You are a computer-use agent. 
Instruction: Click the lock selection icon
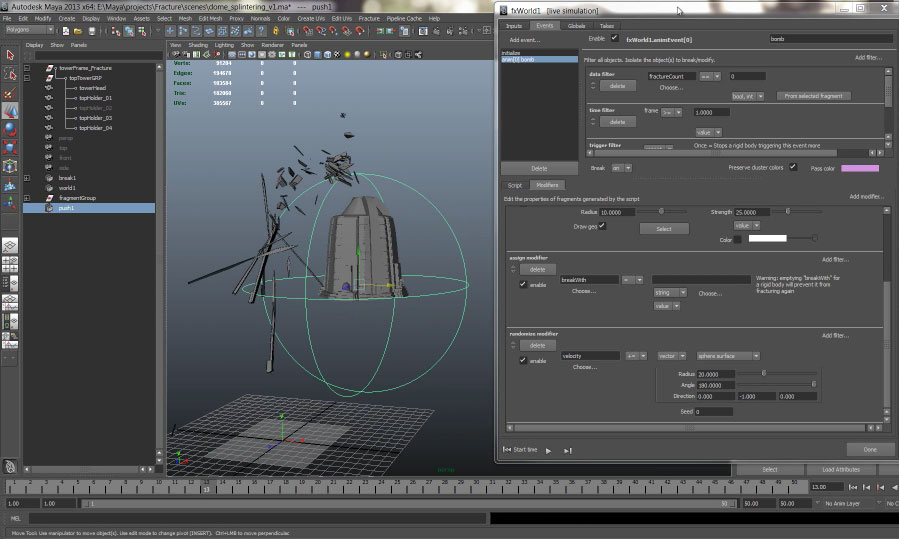pos(276,31)
